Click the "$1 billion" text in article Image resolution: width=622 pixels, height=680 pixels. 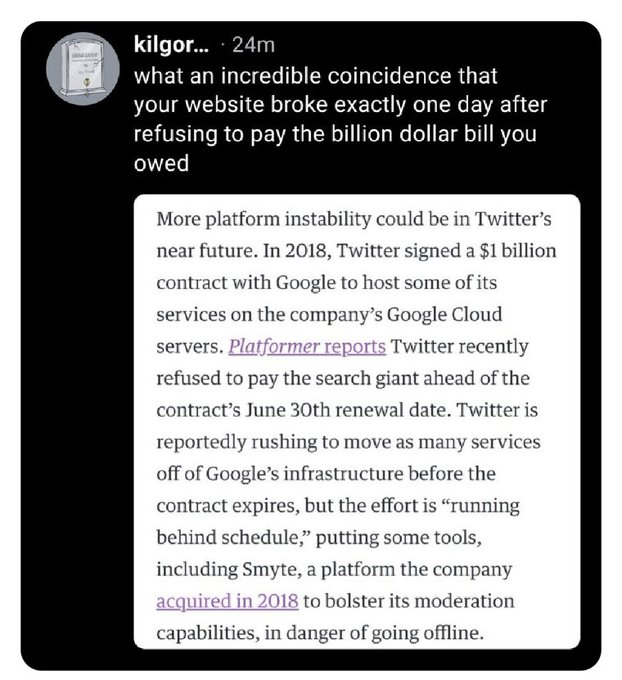pos(518,251)
